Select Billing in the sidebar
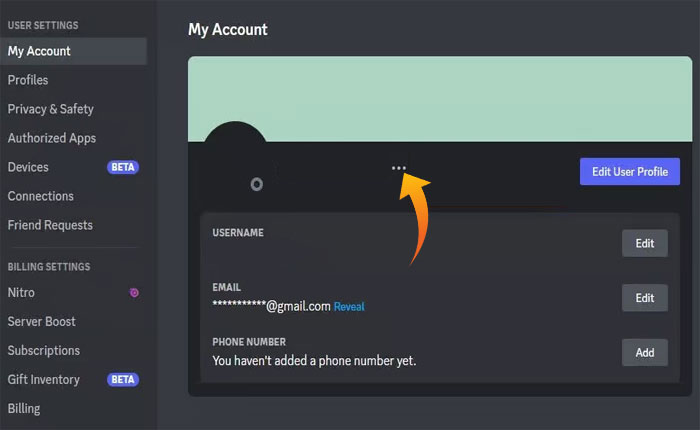Viewport: 700px width, 430px height. tap(24, 408)
